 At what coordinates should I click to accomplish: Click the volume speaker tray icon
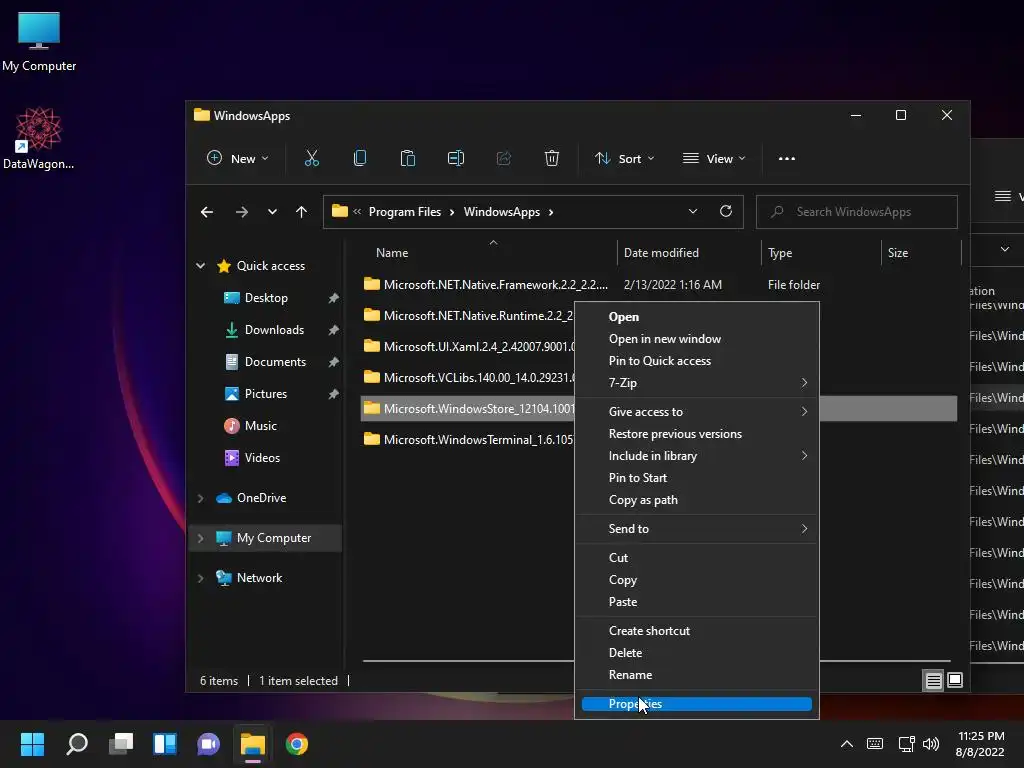[931, 744]
